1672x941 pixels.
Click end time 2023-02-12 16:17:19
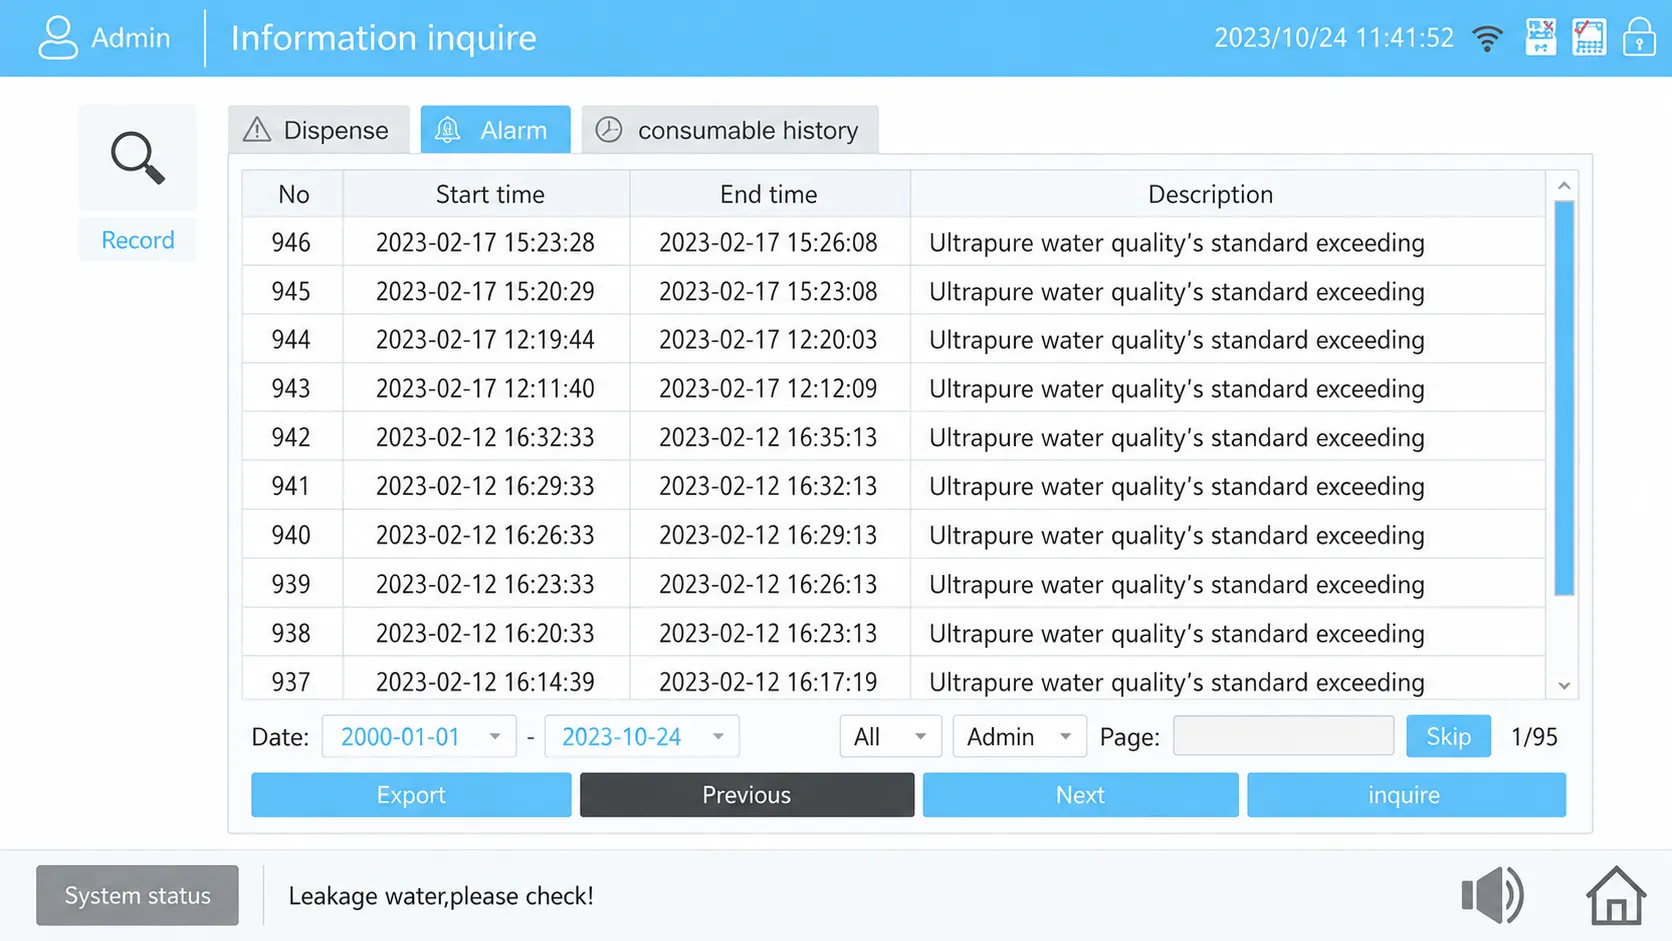pos(768,682)
